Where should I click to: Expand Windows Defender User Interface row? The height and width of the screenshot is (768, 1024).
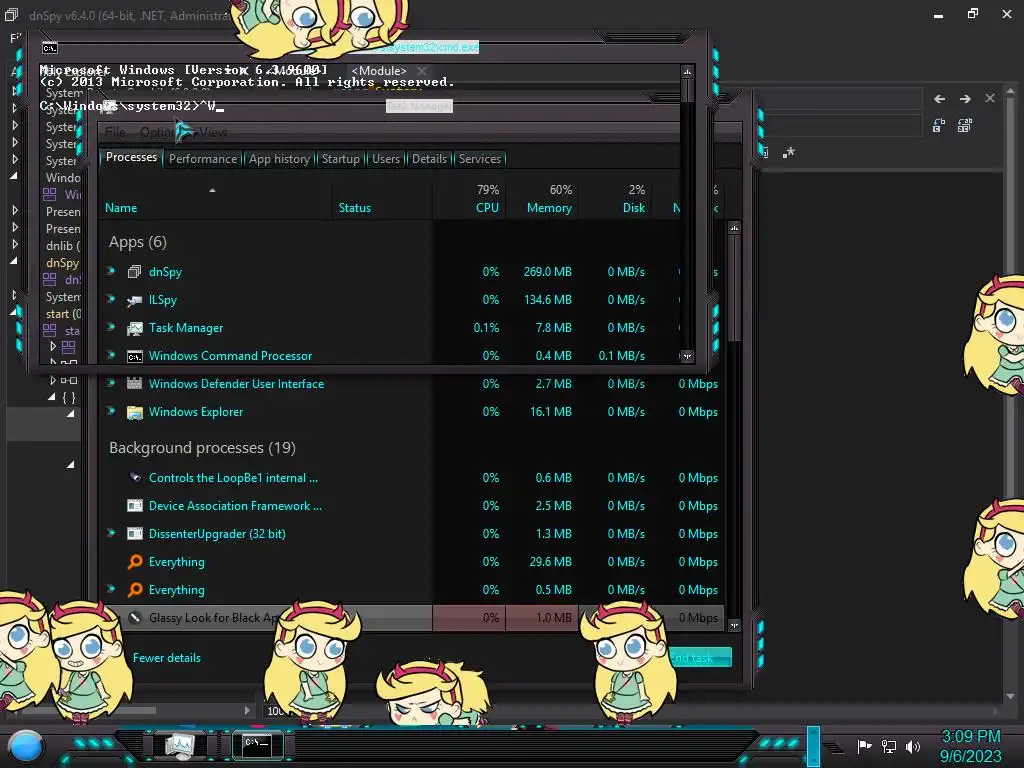pos(111,383)
